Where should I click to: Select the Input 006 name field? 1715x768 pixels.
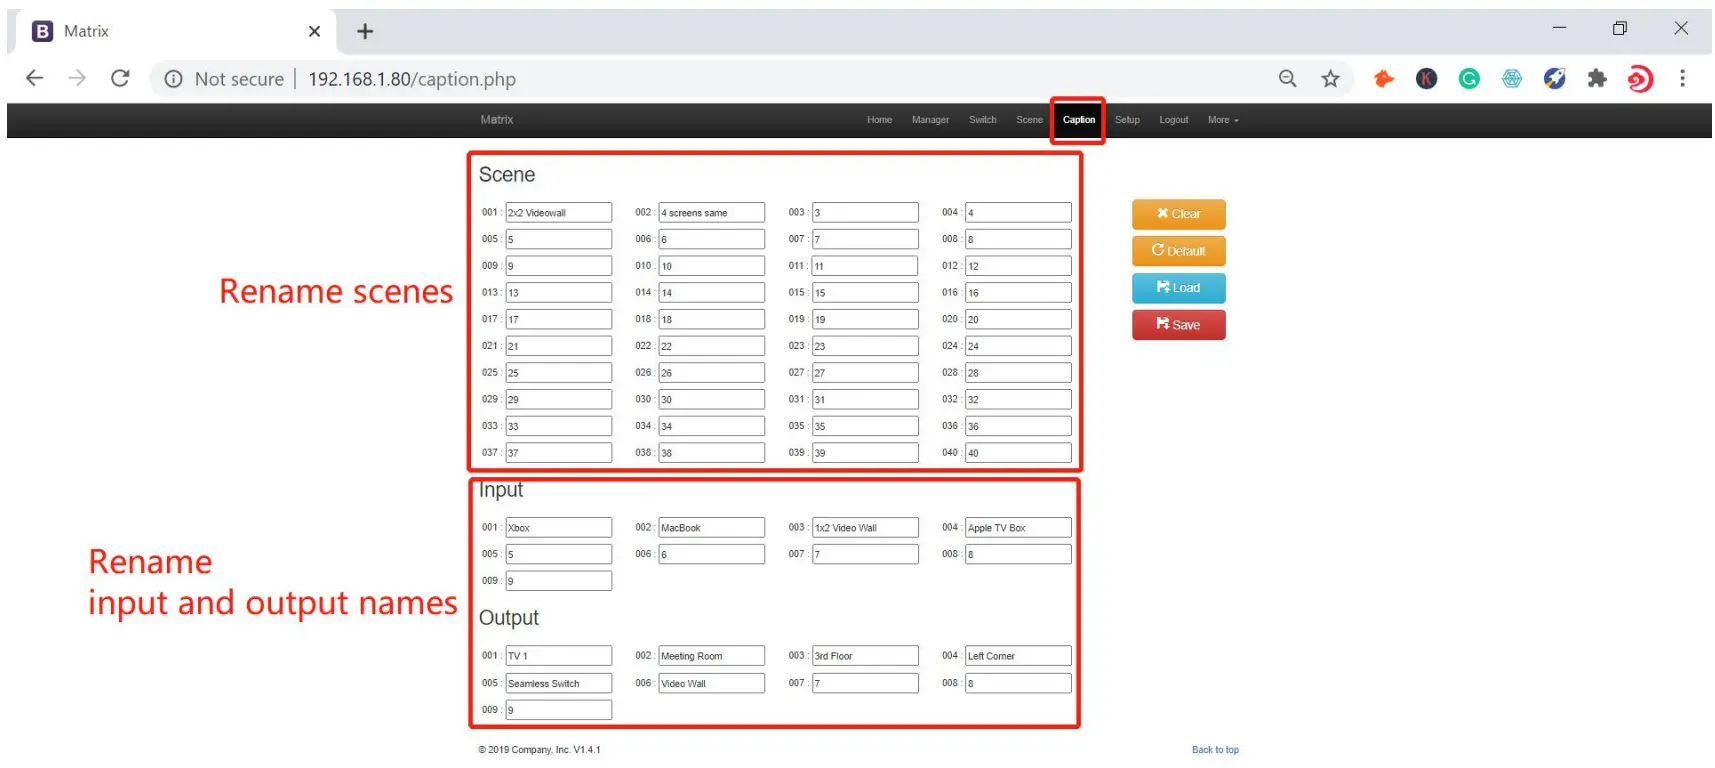[711, 554]
